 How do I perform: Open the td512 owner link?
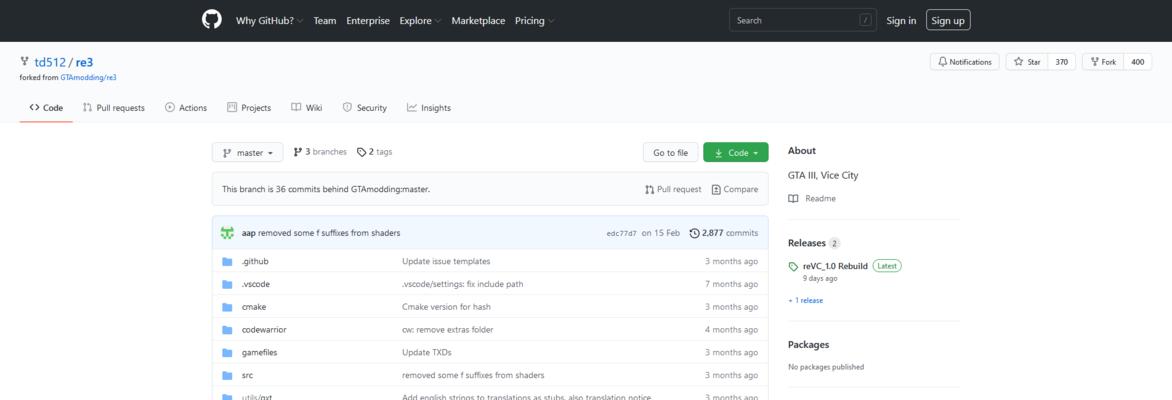tap(50, 62)
